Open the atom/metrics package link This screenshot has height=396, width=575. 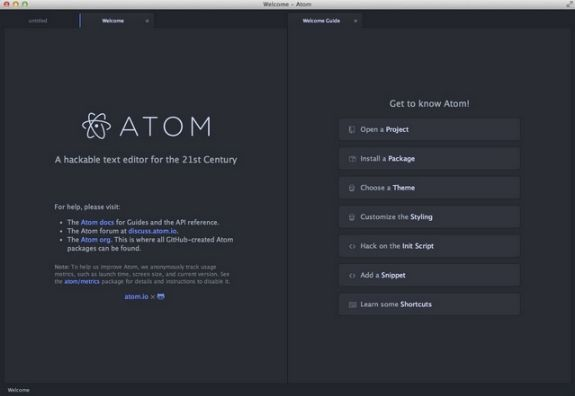click(82, 282)
